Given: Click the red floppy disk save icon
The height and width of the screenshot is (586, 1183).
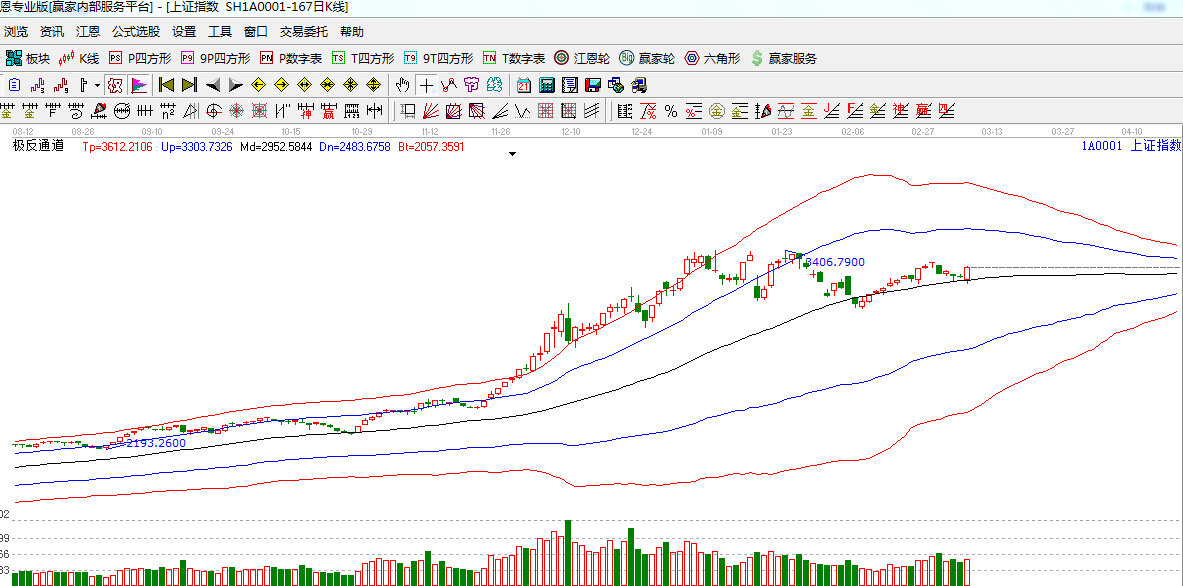Looking at the screenshot, I should 592,84.
